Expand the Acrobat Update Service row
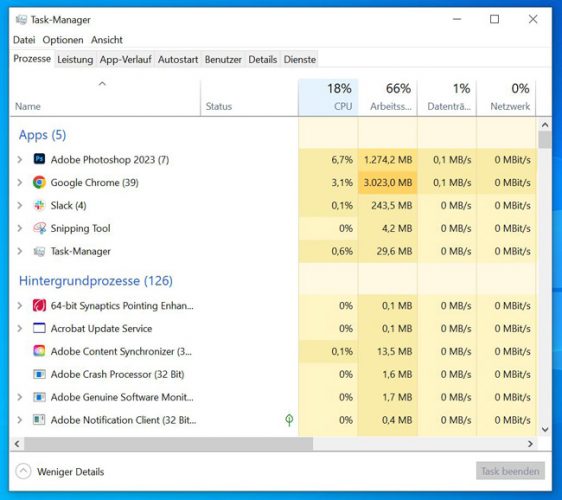This screenshot has width=562, height=500. [20, 328]
